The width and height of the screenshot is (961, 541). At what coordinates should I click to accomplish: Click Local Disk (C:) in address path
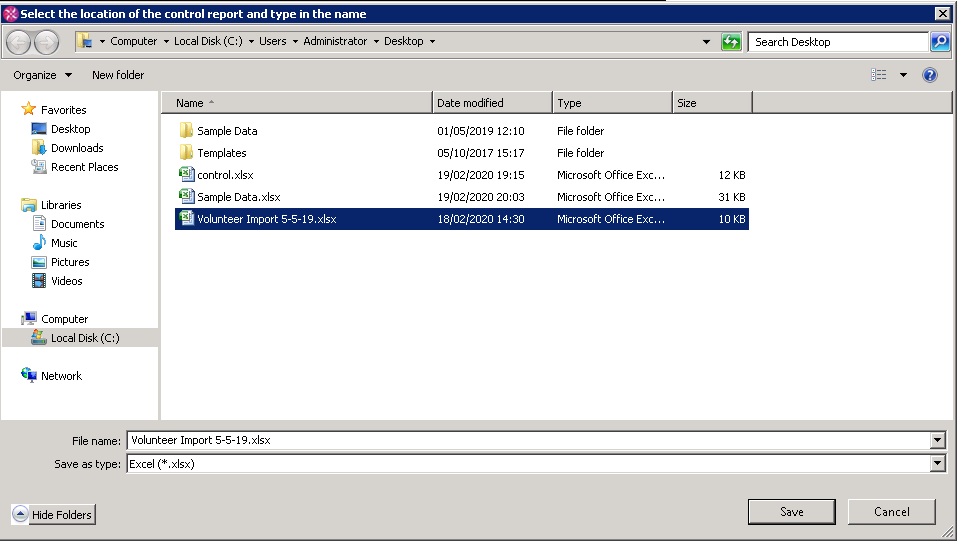(208, 41)
